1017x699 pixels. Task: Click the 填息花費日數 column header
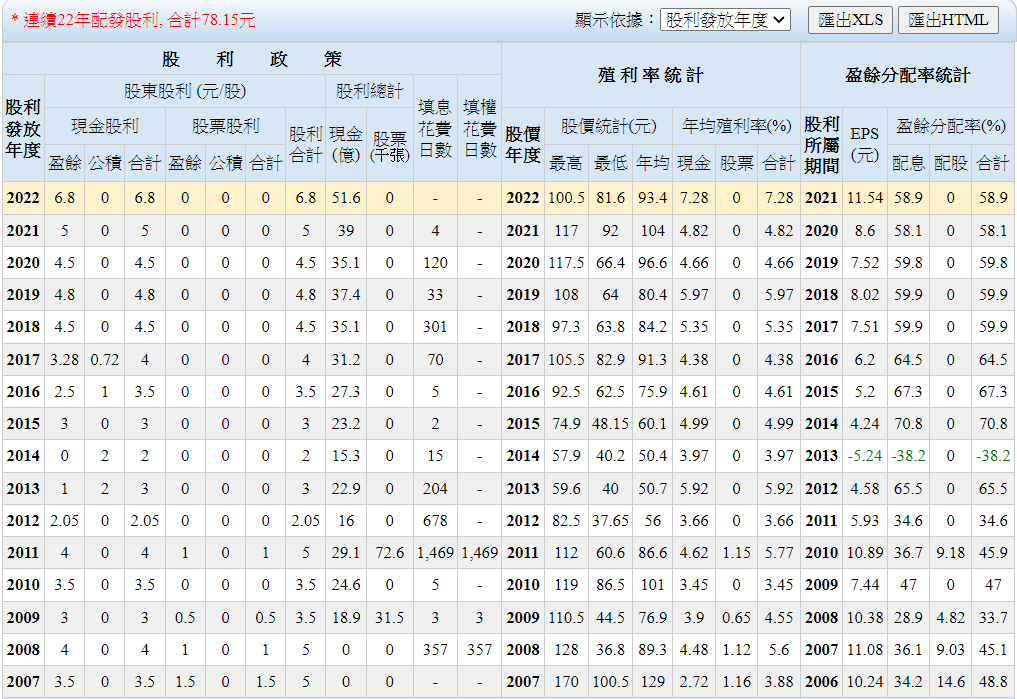coord(434,128)
